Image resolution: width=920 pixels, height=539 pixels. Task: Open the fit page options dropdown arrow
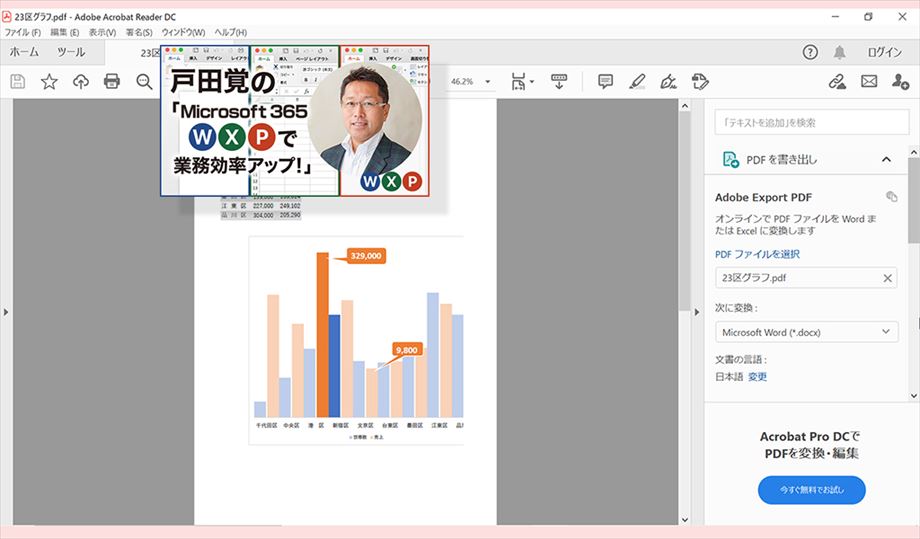tap(532, 82)
